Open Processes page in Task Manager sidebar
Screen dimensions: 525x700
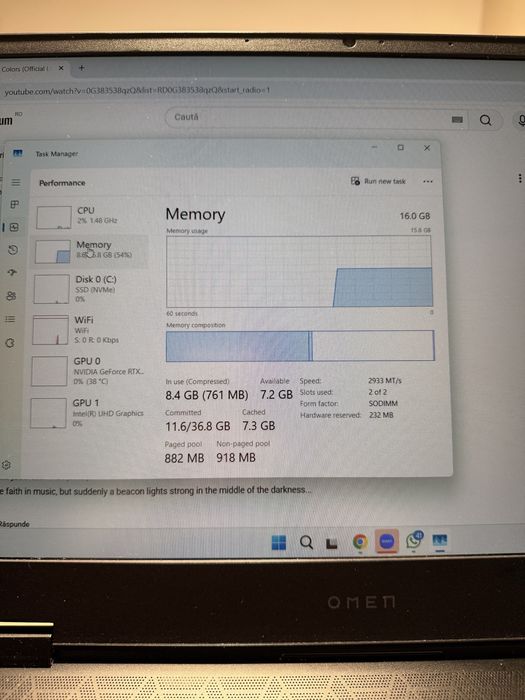point(15,204)
